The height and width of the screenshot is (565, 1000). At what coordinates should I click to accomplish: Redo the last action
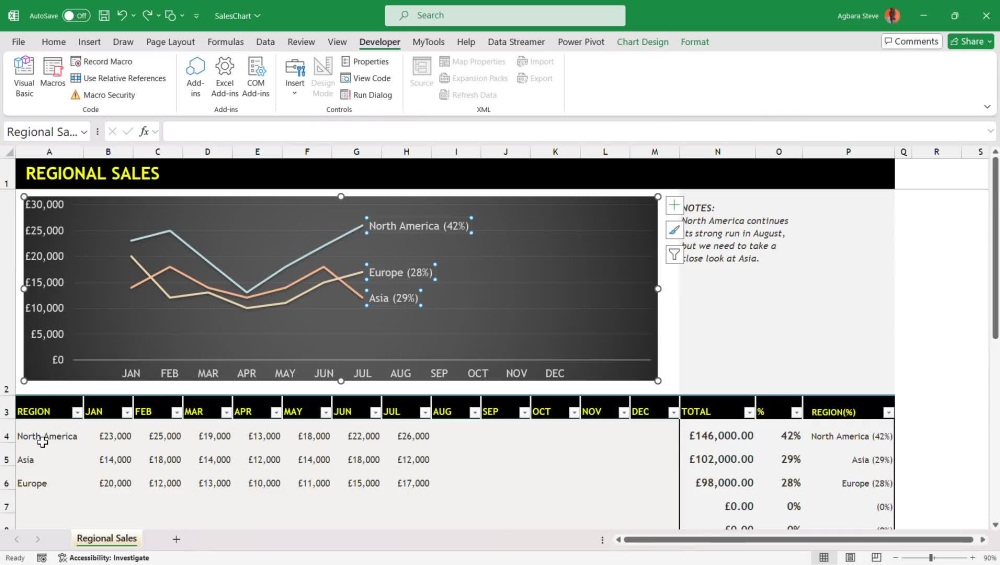(147, 15)
